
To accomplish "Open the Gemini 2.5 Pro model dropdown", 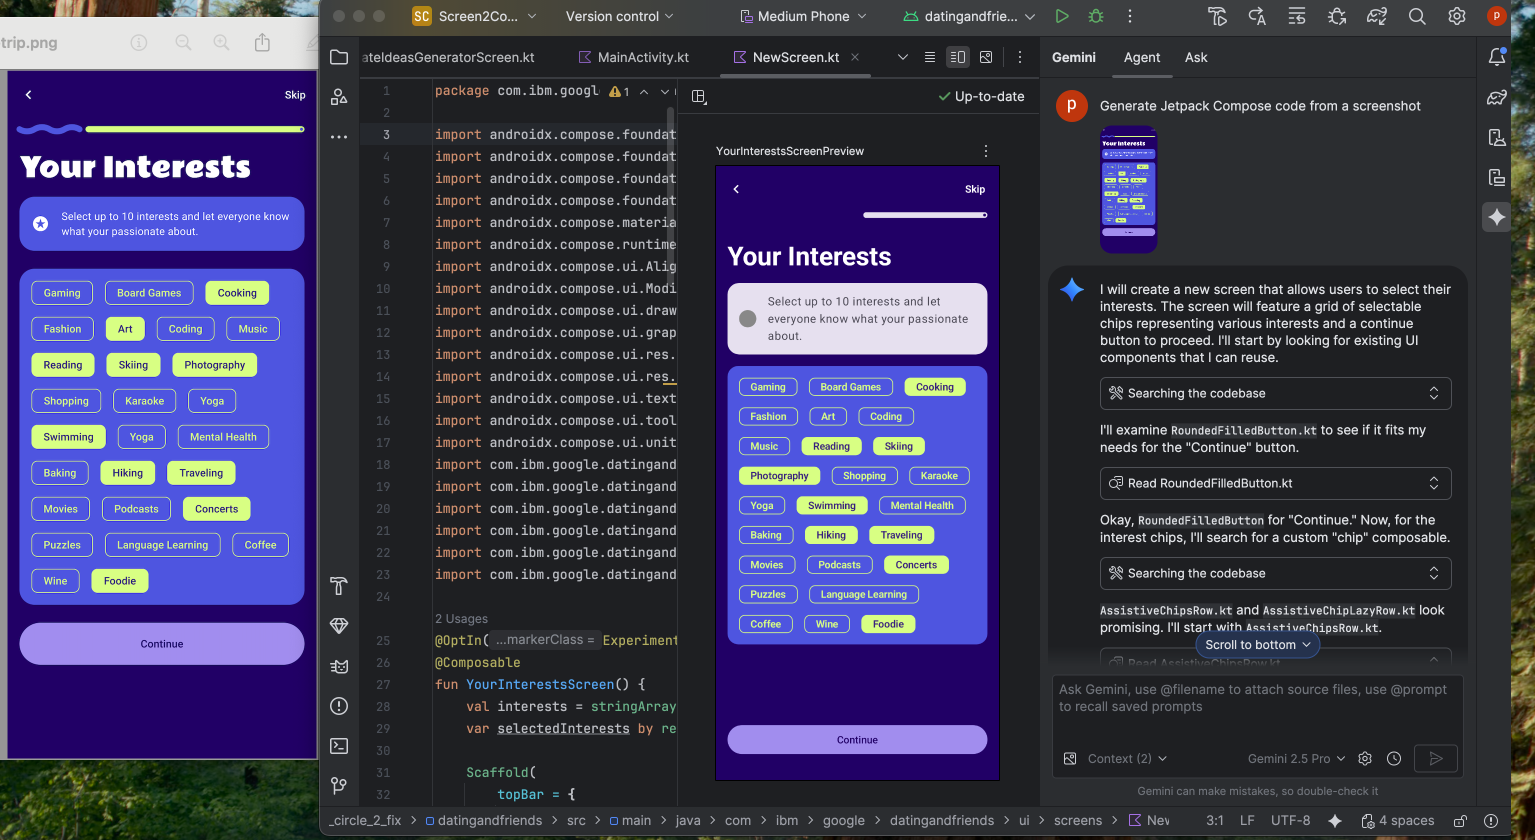I will 1295,758.
